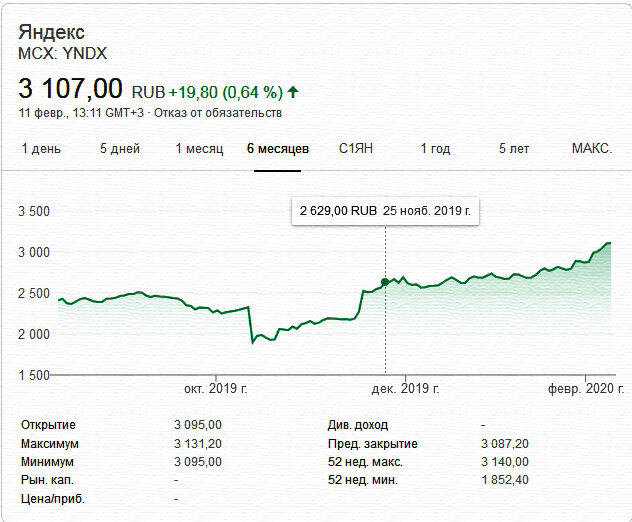Click the 'Максимум' row label

click(x=50, y=444)
